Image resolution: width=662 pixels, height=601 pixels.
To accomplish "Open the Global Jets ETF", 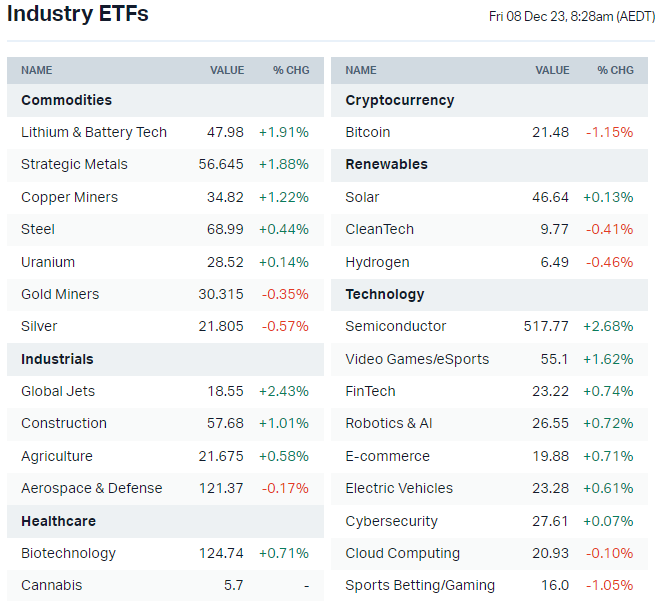I will (x=58, y=391).
